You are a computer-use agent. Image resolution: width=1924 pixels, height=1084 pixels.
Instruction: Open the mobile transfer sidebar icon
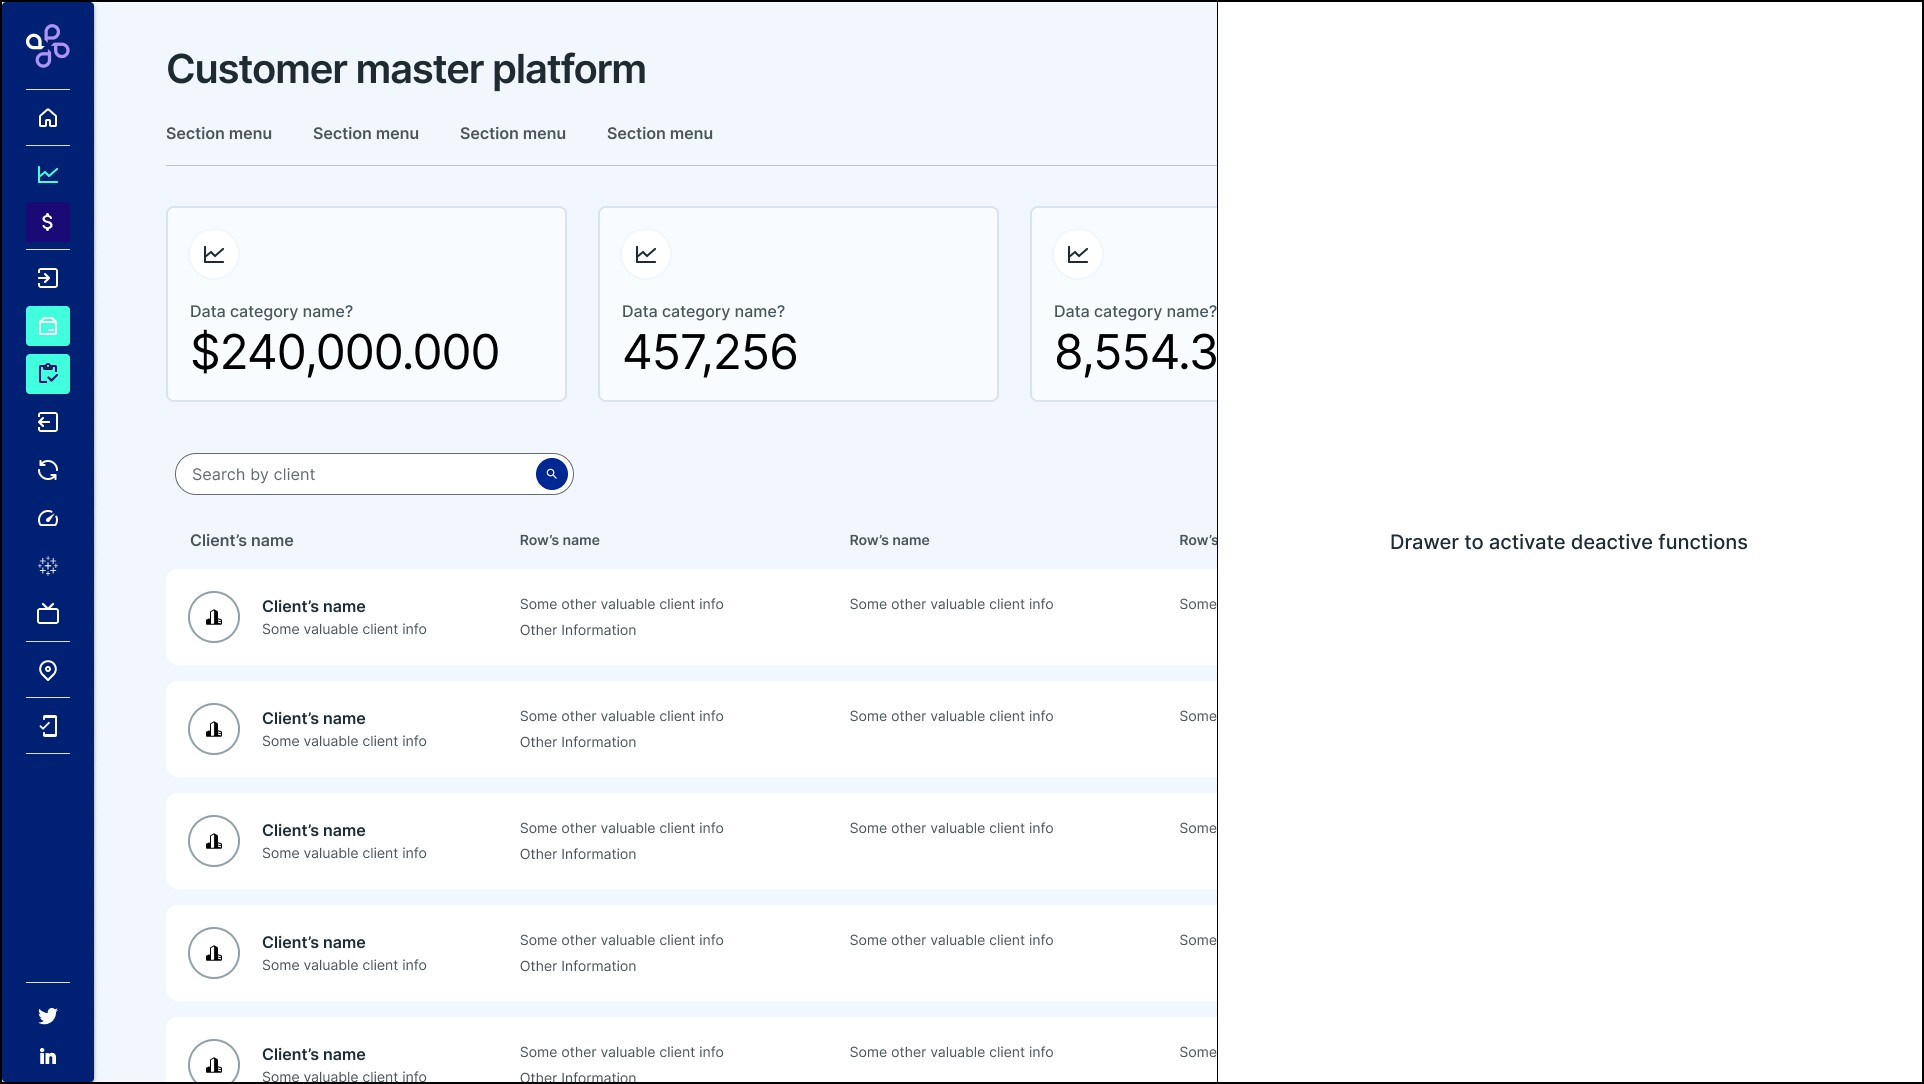click(x=48, y=726)
